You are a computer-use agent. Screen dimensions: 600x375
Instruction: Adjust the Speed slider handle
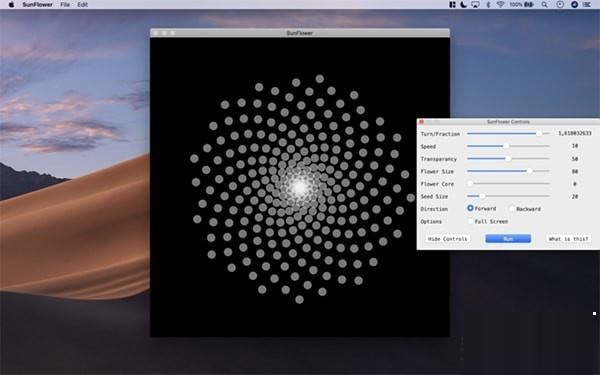[x=506, y=146]
